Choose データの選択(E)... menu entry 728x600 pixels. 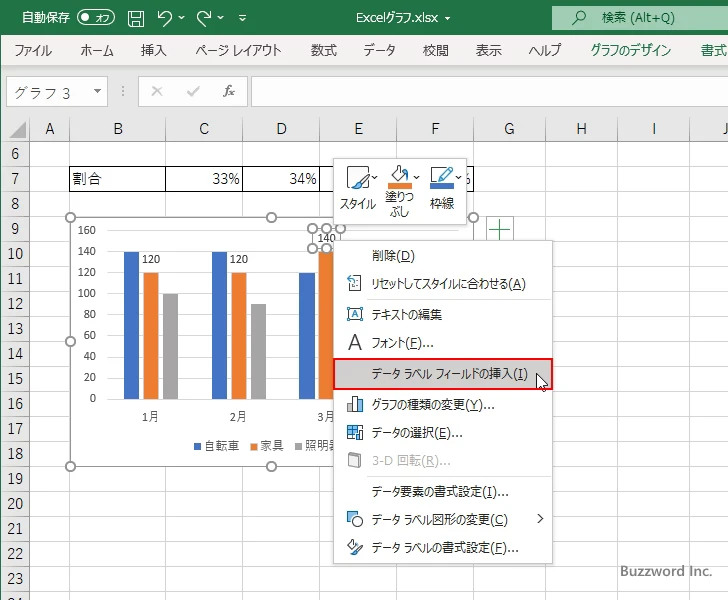pos(443,433)
